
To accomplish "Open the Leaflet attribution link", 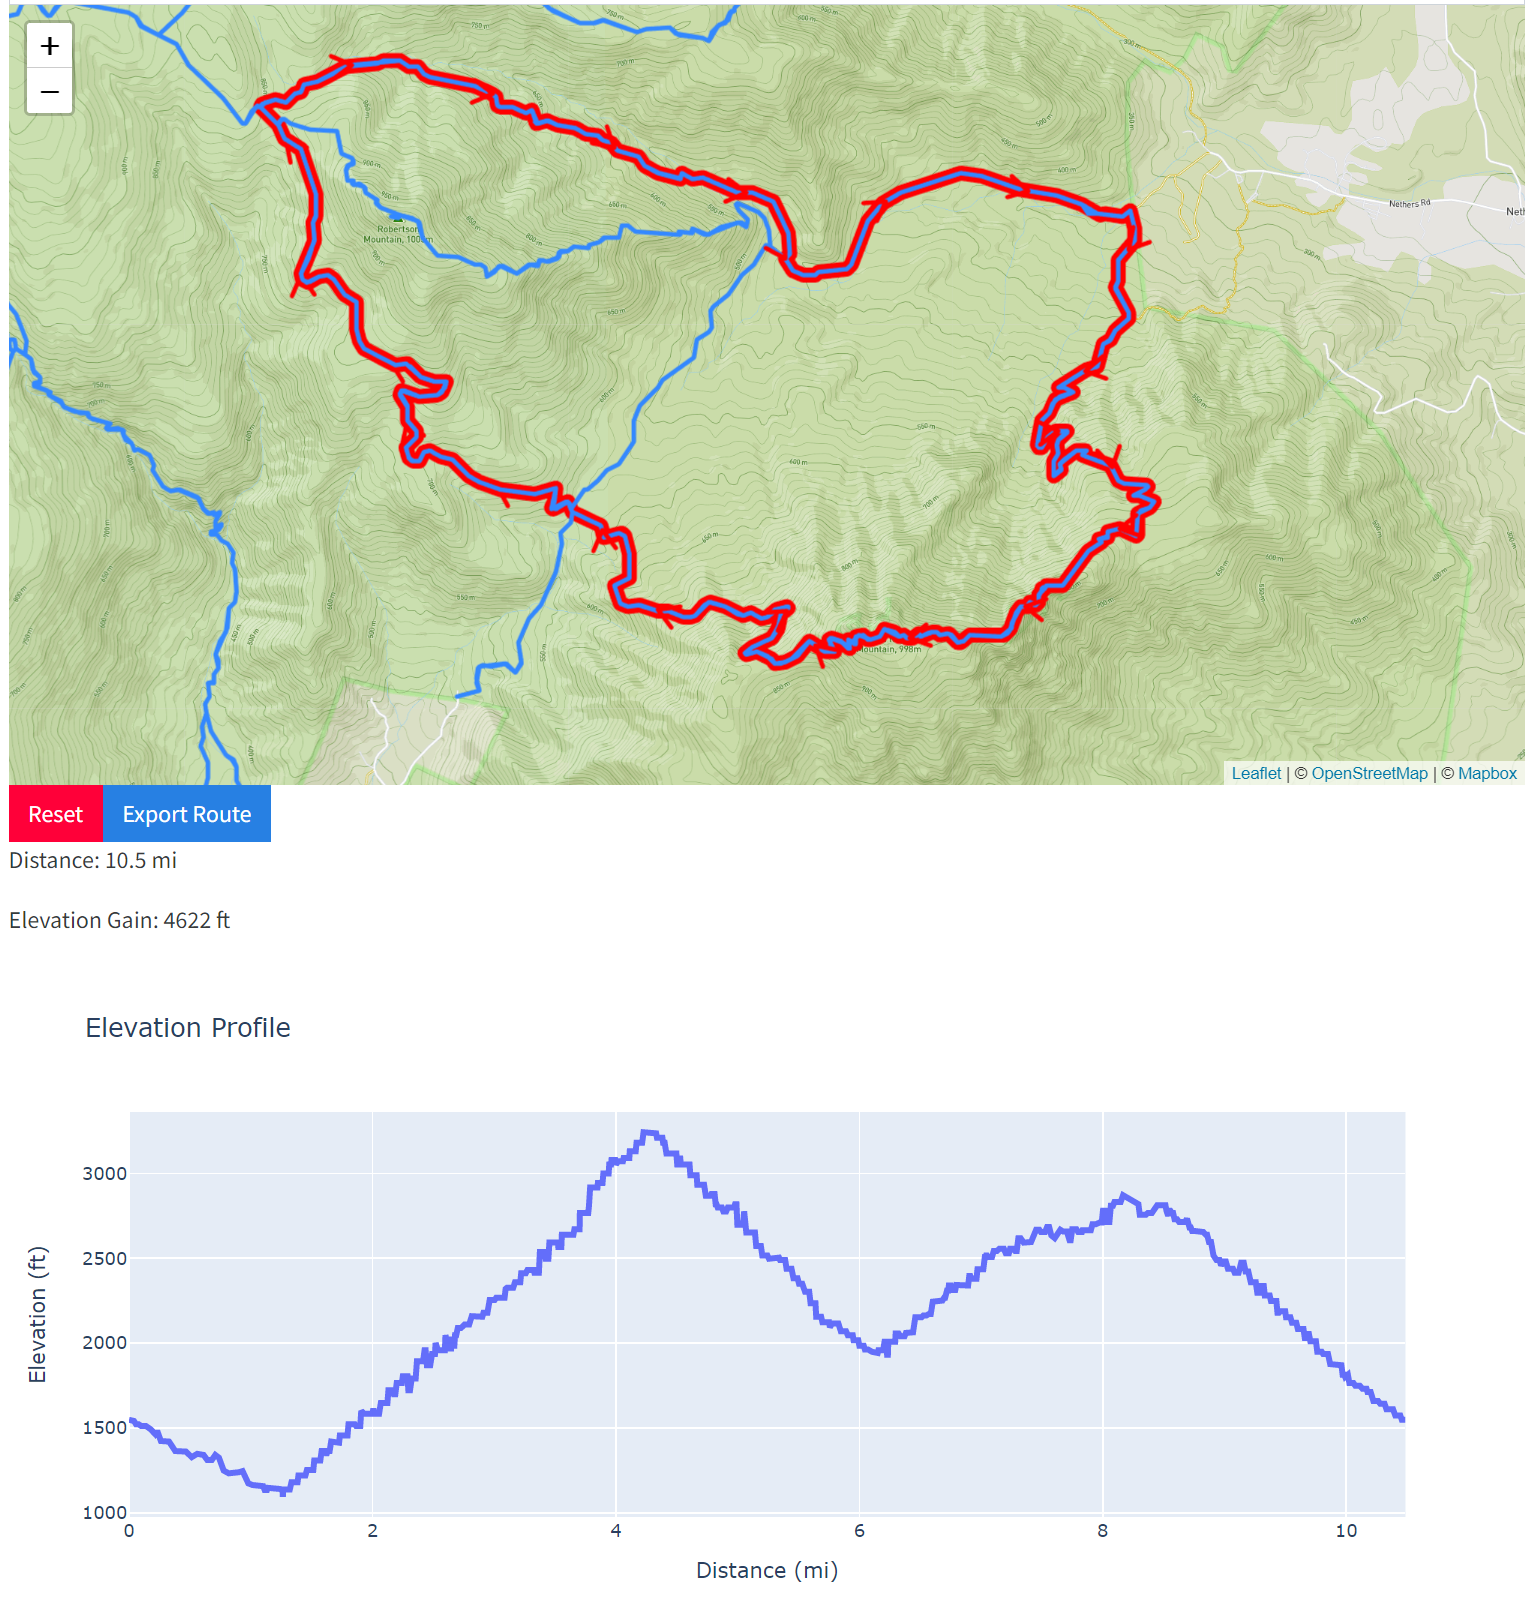I will (1255, 773).
